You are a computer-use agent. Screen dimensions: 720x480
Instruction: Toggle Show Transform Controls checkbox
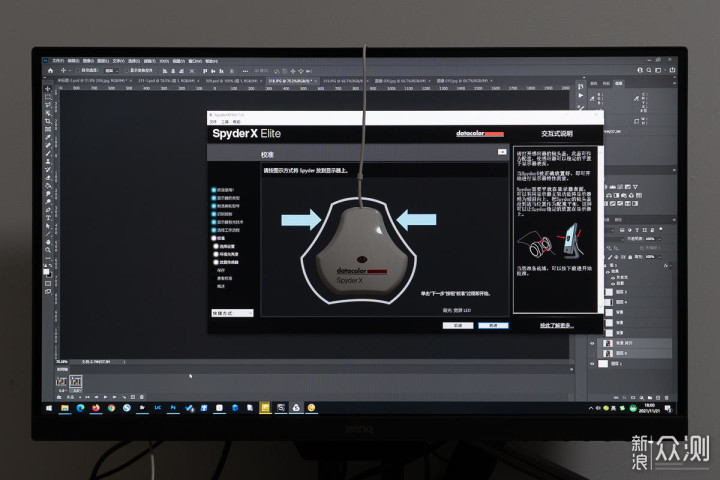[127, 71]
